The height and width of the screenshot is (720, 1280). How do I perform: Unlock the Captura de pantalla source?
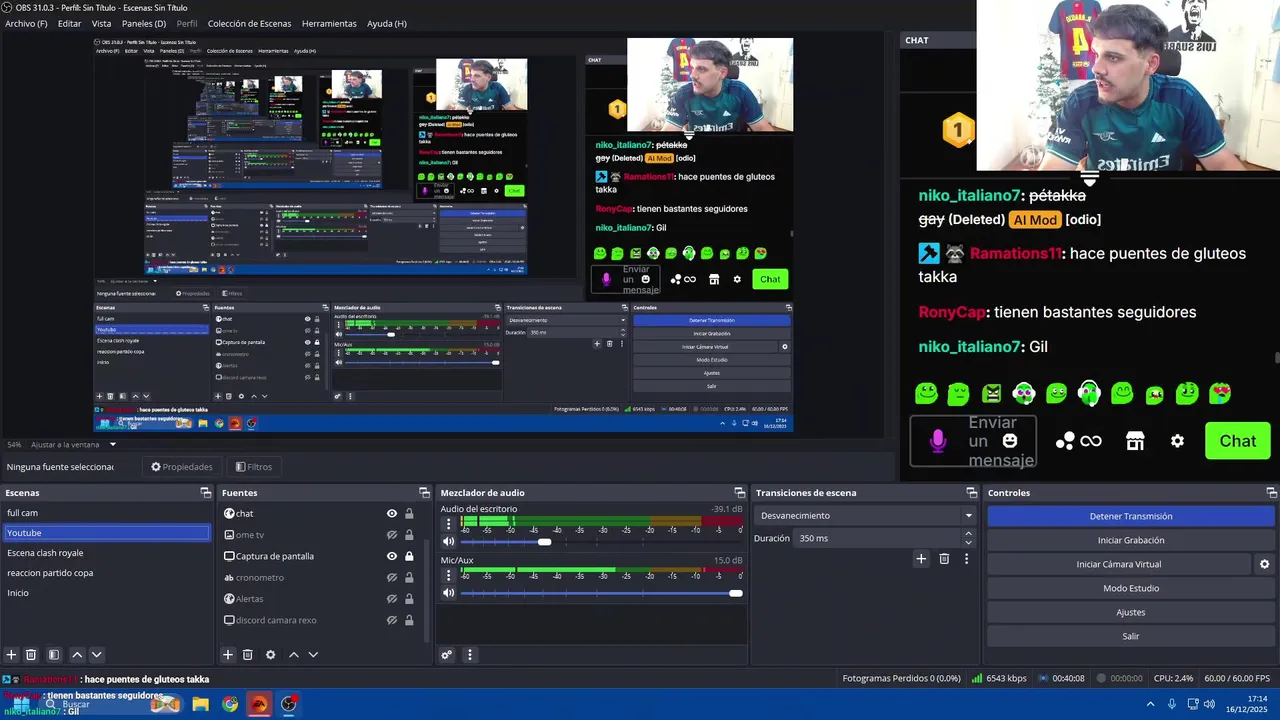point(409,556)
